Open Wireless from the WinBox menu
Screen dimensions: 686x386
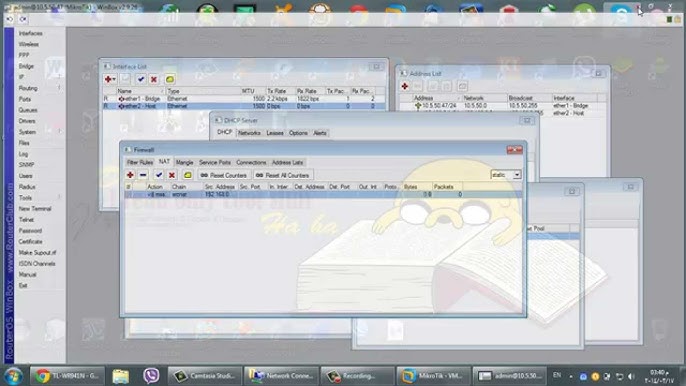click(x=29, y=44)
